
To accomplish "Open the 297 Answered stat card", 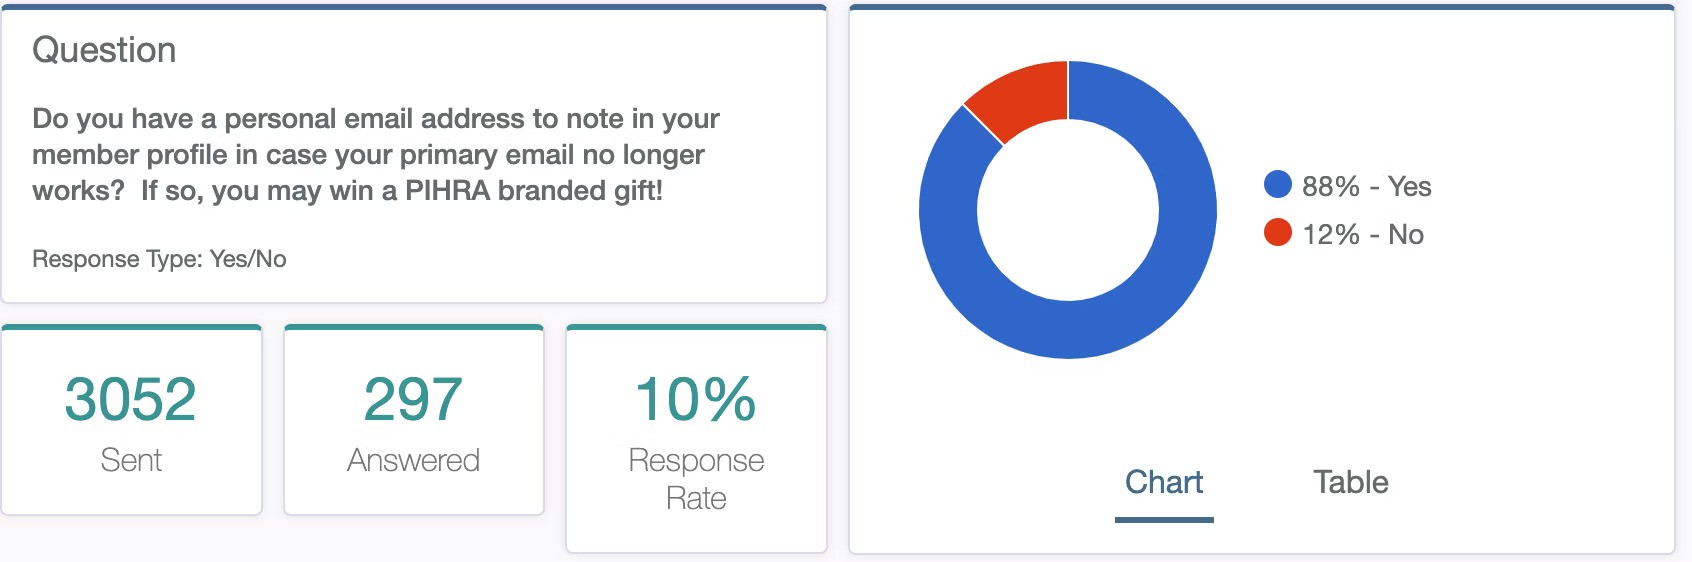I will (414, 420).
